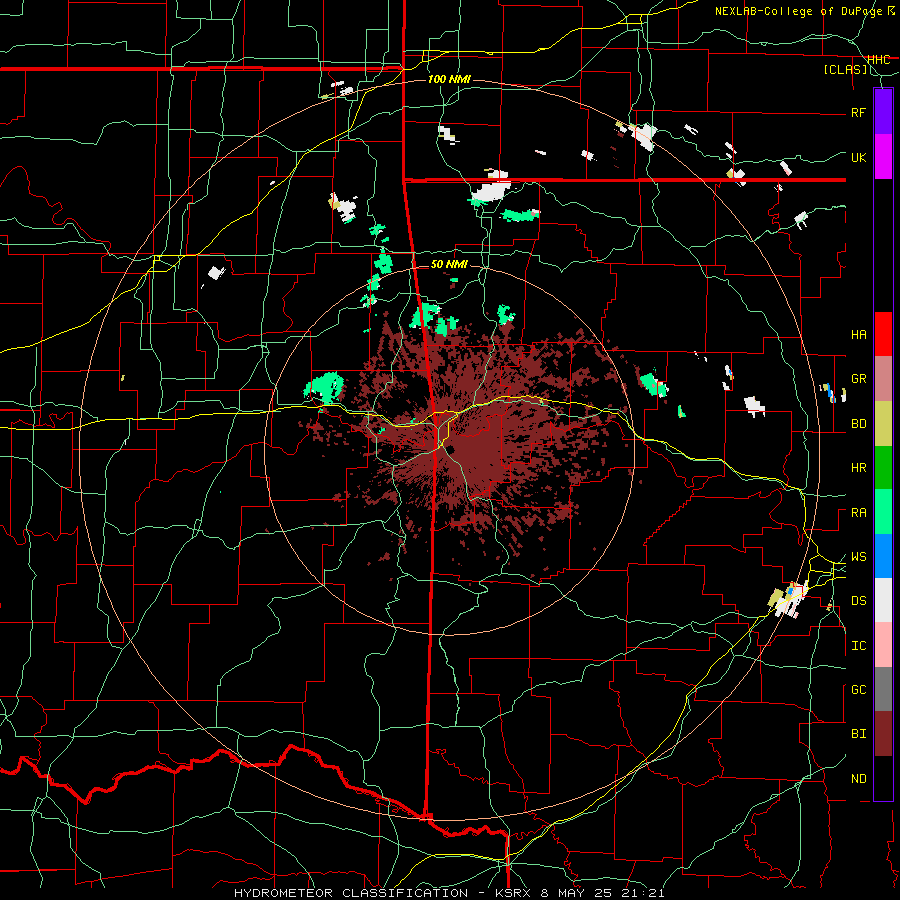
Task: Click the "WS" legend label
Action: coord(858,557)
